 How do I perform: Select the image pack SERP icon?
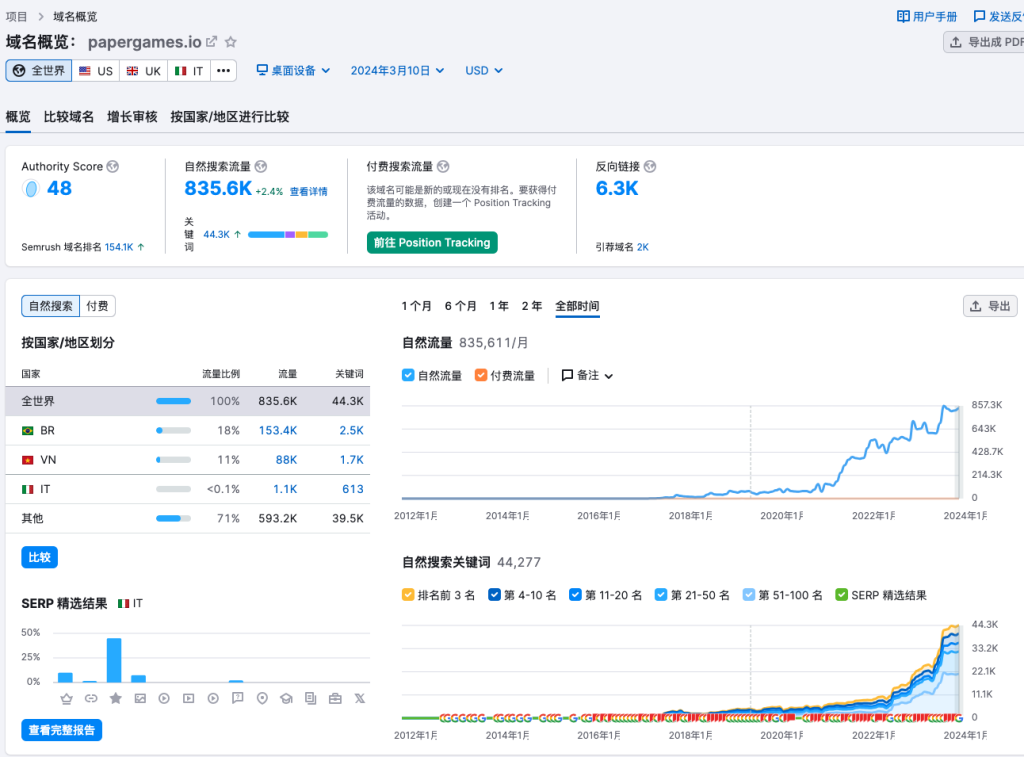pos(140,698)
